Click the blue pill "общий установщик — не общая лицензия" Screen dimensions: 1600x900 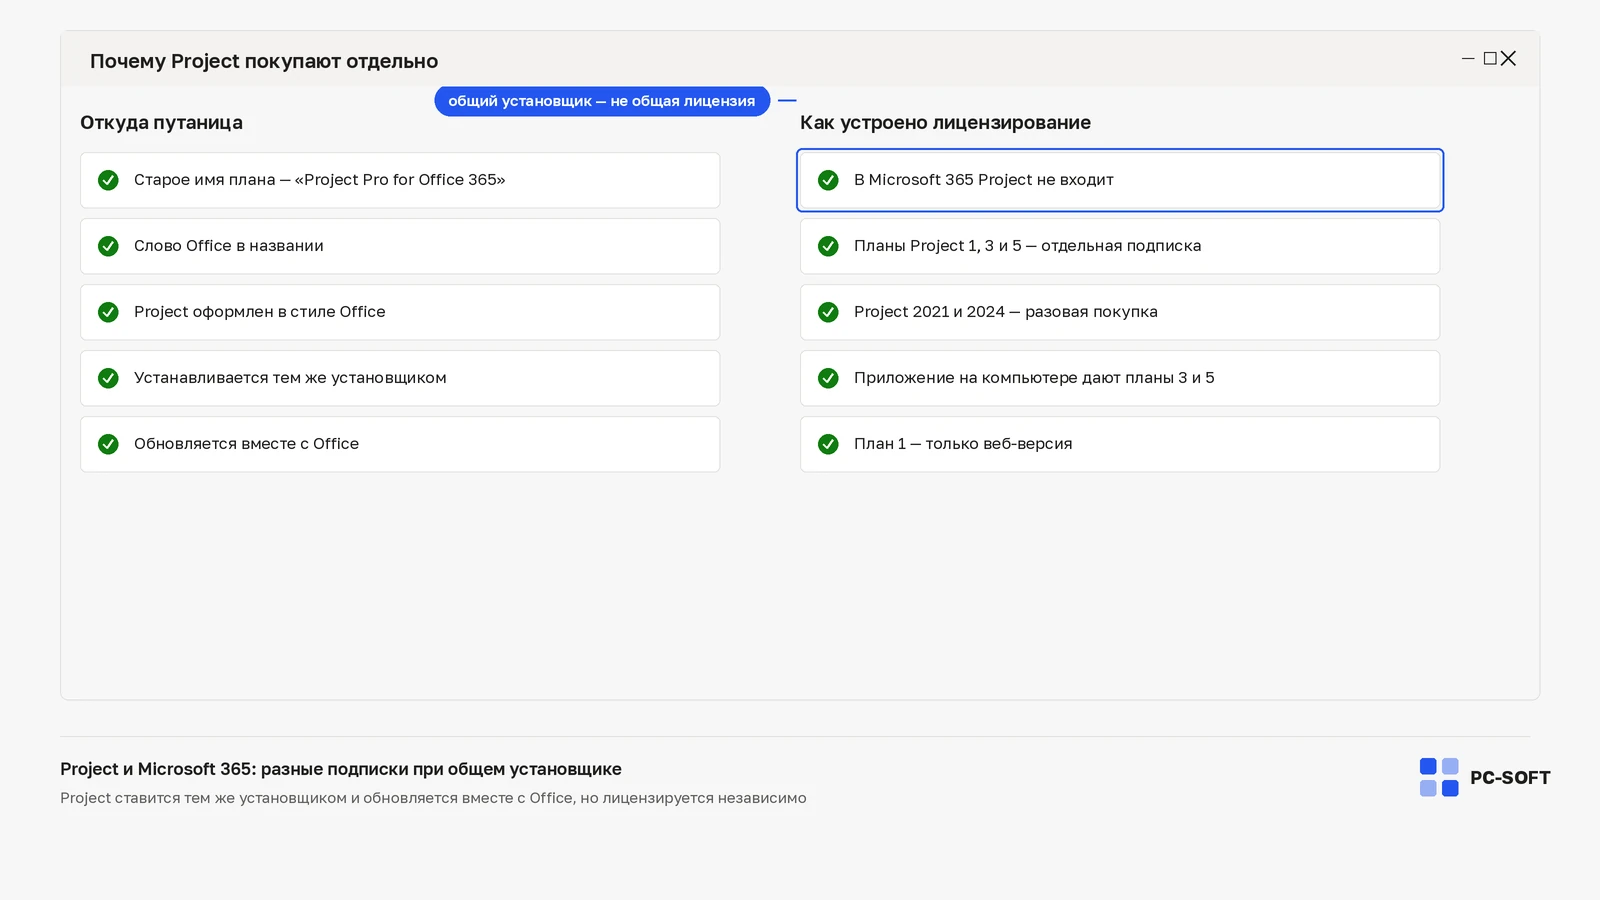pyautogui.click(x=602, y=101)
